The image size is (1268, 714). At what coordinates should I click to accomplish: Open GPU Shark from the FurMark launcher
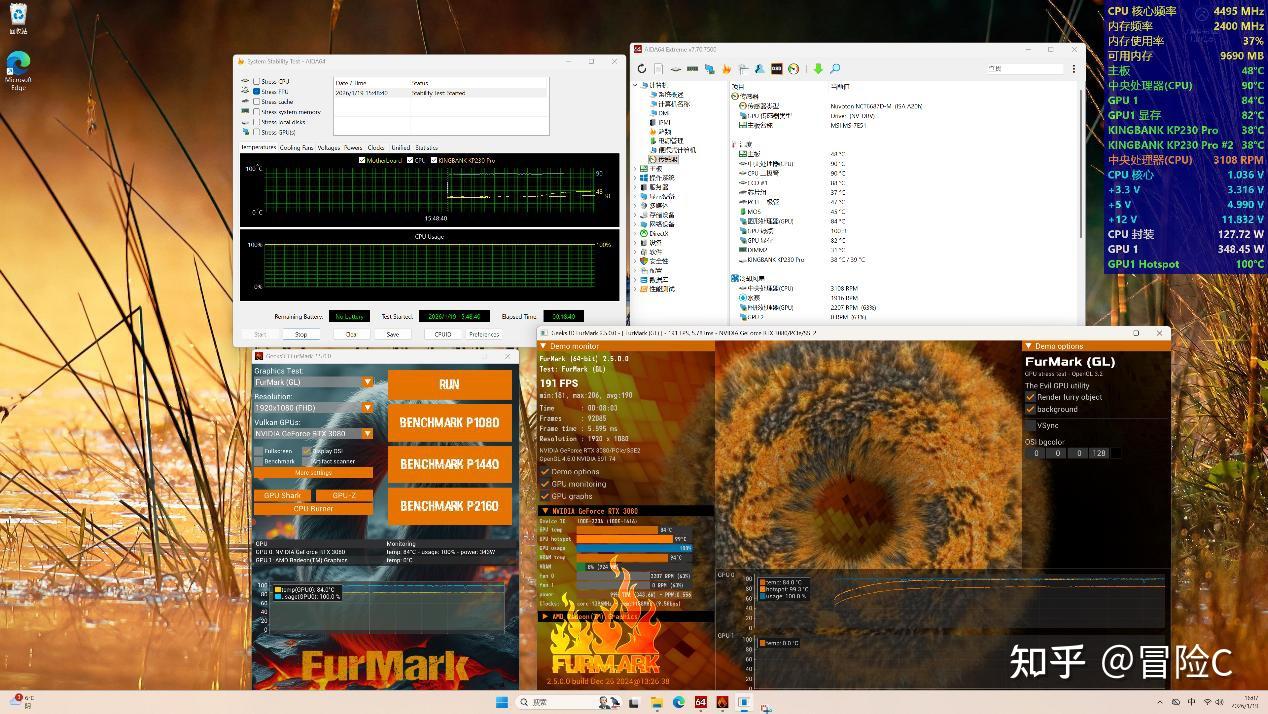click(282, 495)
